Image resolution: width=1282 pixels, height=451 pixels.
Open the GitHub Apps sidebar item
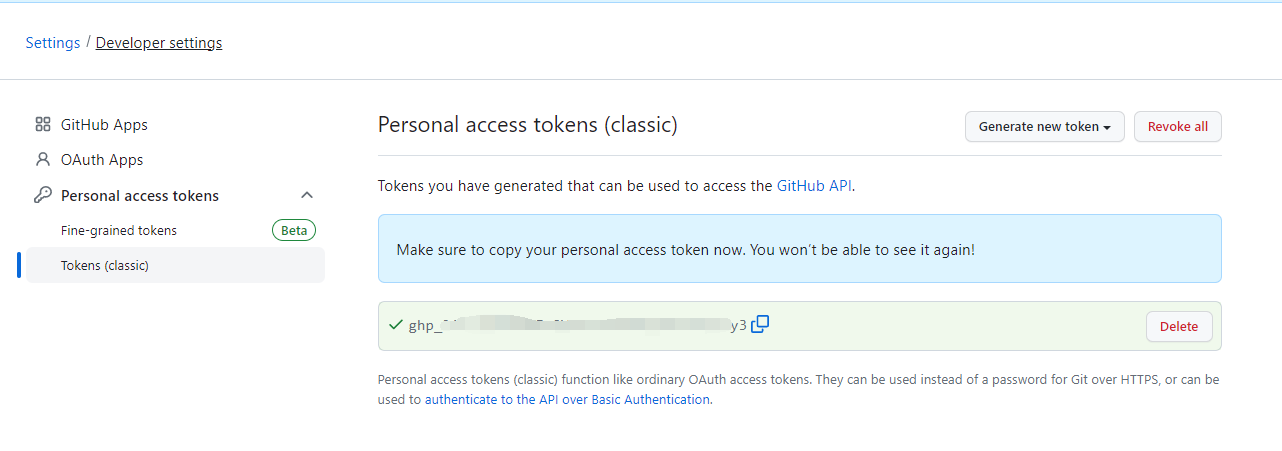point(104,125)
